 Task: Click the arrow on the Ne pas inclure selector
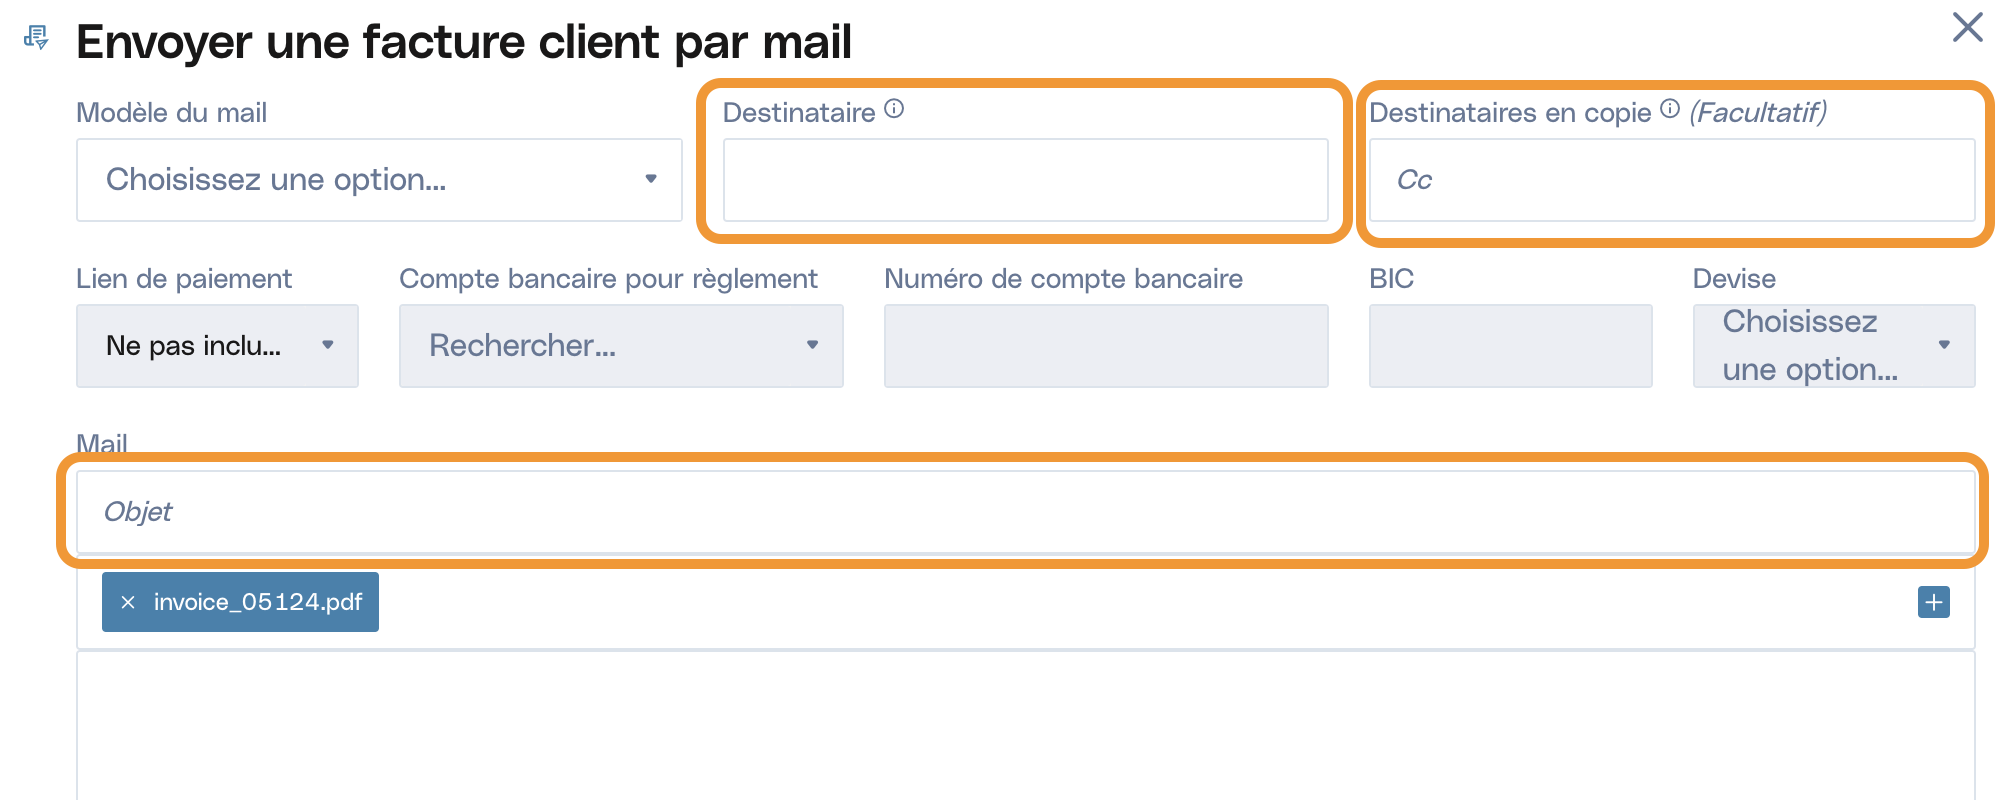click(327, 345)
